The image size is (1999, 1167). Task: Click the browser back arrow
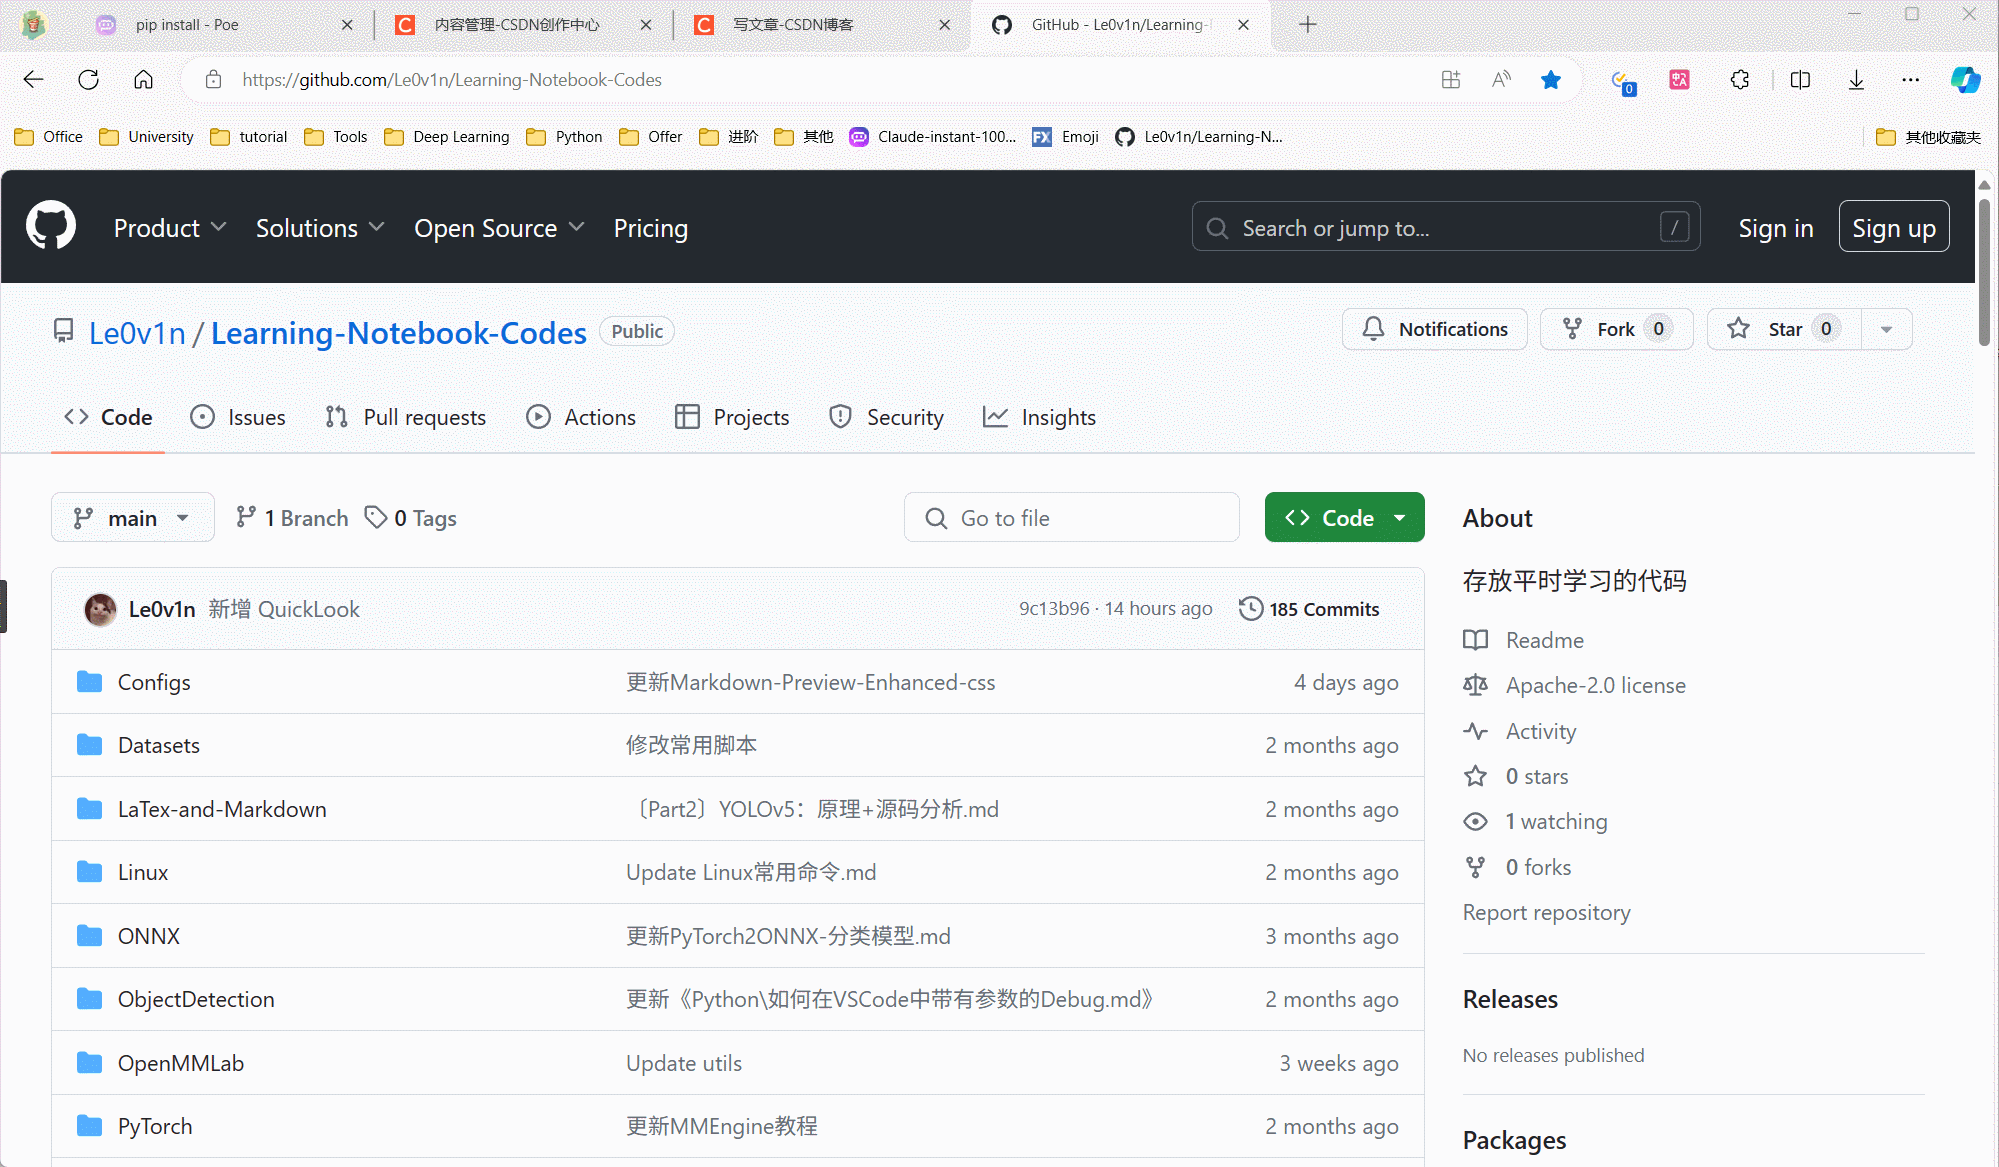click(33, 80)
